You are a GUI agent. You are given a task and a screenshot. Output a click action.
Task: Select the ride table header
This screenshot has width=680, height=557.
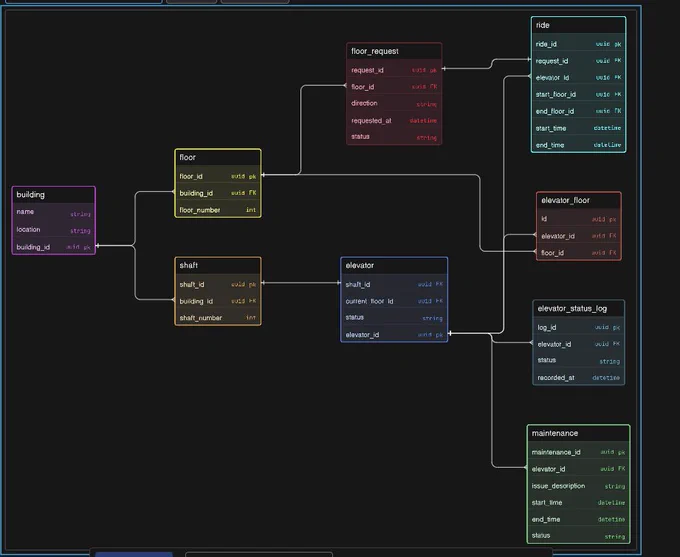point(579,25)
